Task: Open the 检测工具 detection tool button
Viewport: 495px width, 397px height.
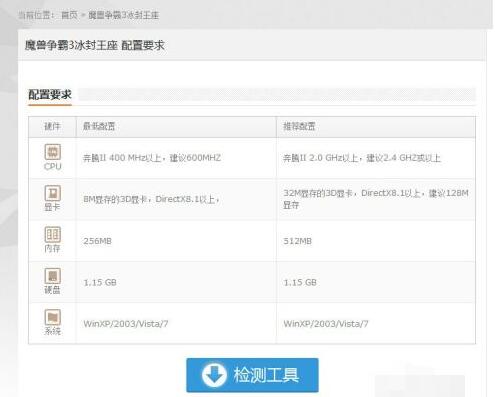Action: click(252, 375)
